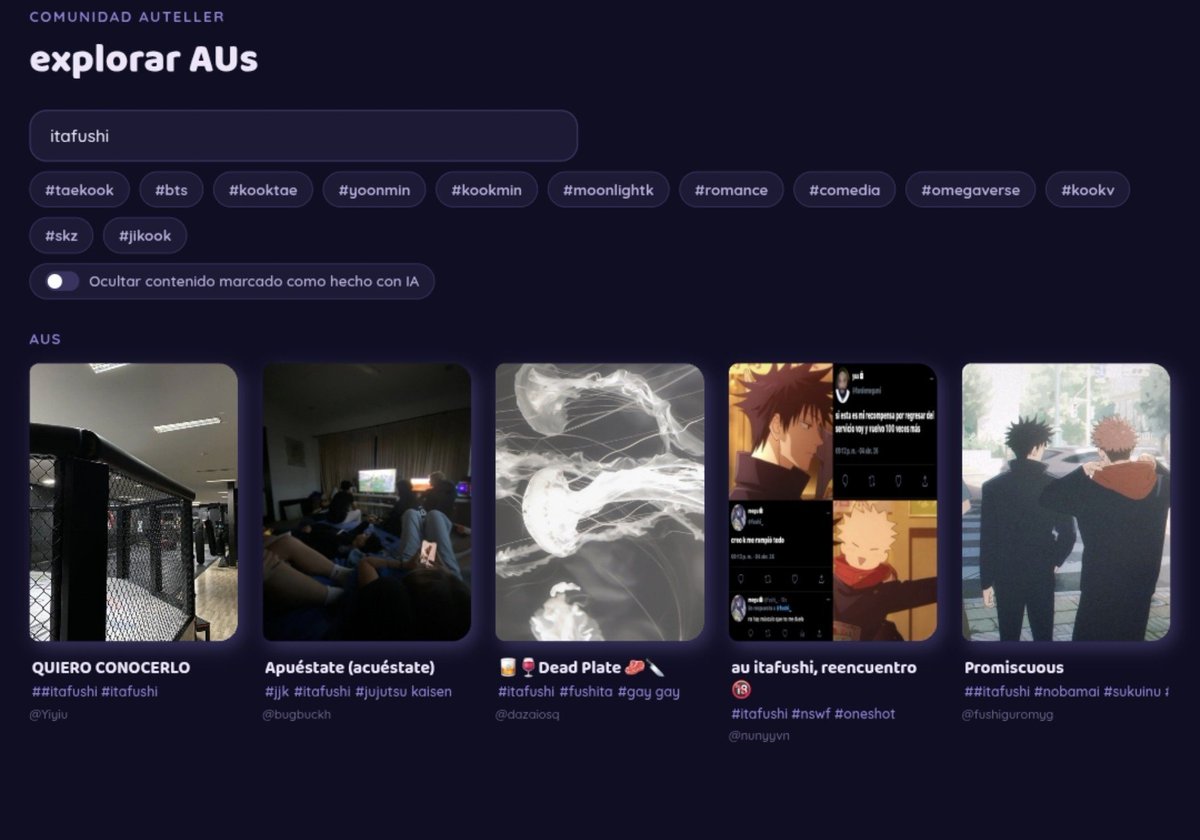Click the COMUNIDAD AUTELLER header text
This screenshot has width=1200, height=840.
tap(127, 17)
